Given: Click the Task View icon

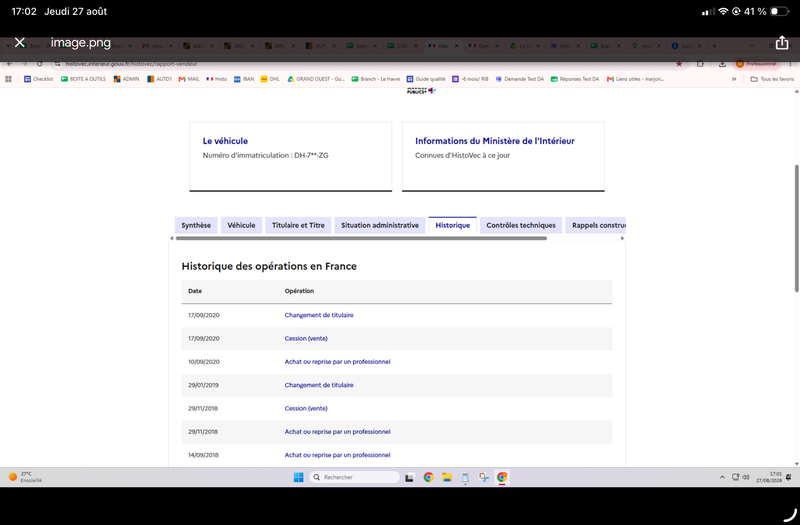Looking at the screenshot, I should pos(409,478).
